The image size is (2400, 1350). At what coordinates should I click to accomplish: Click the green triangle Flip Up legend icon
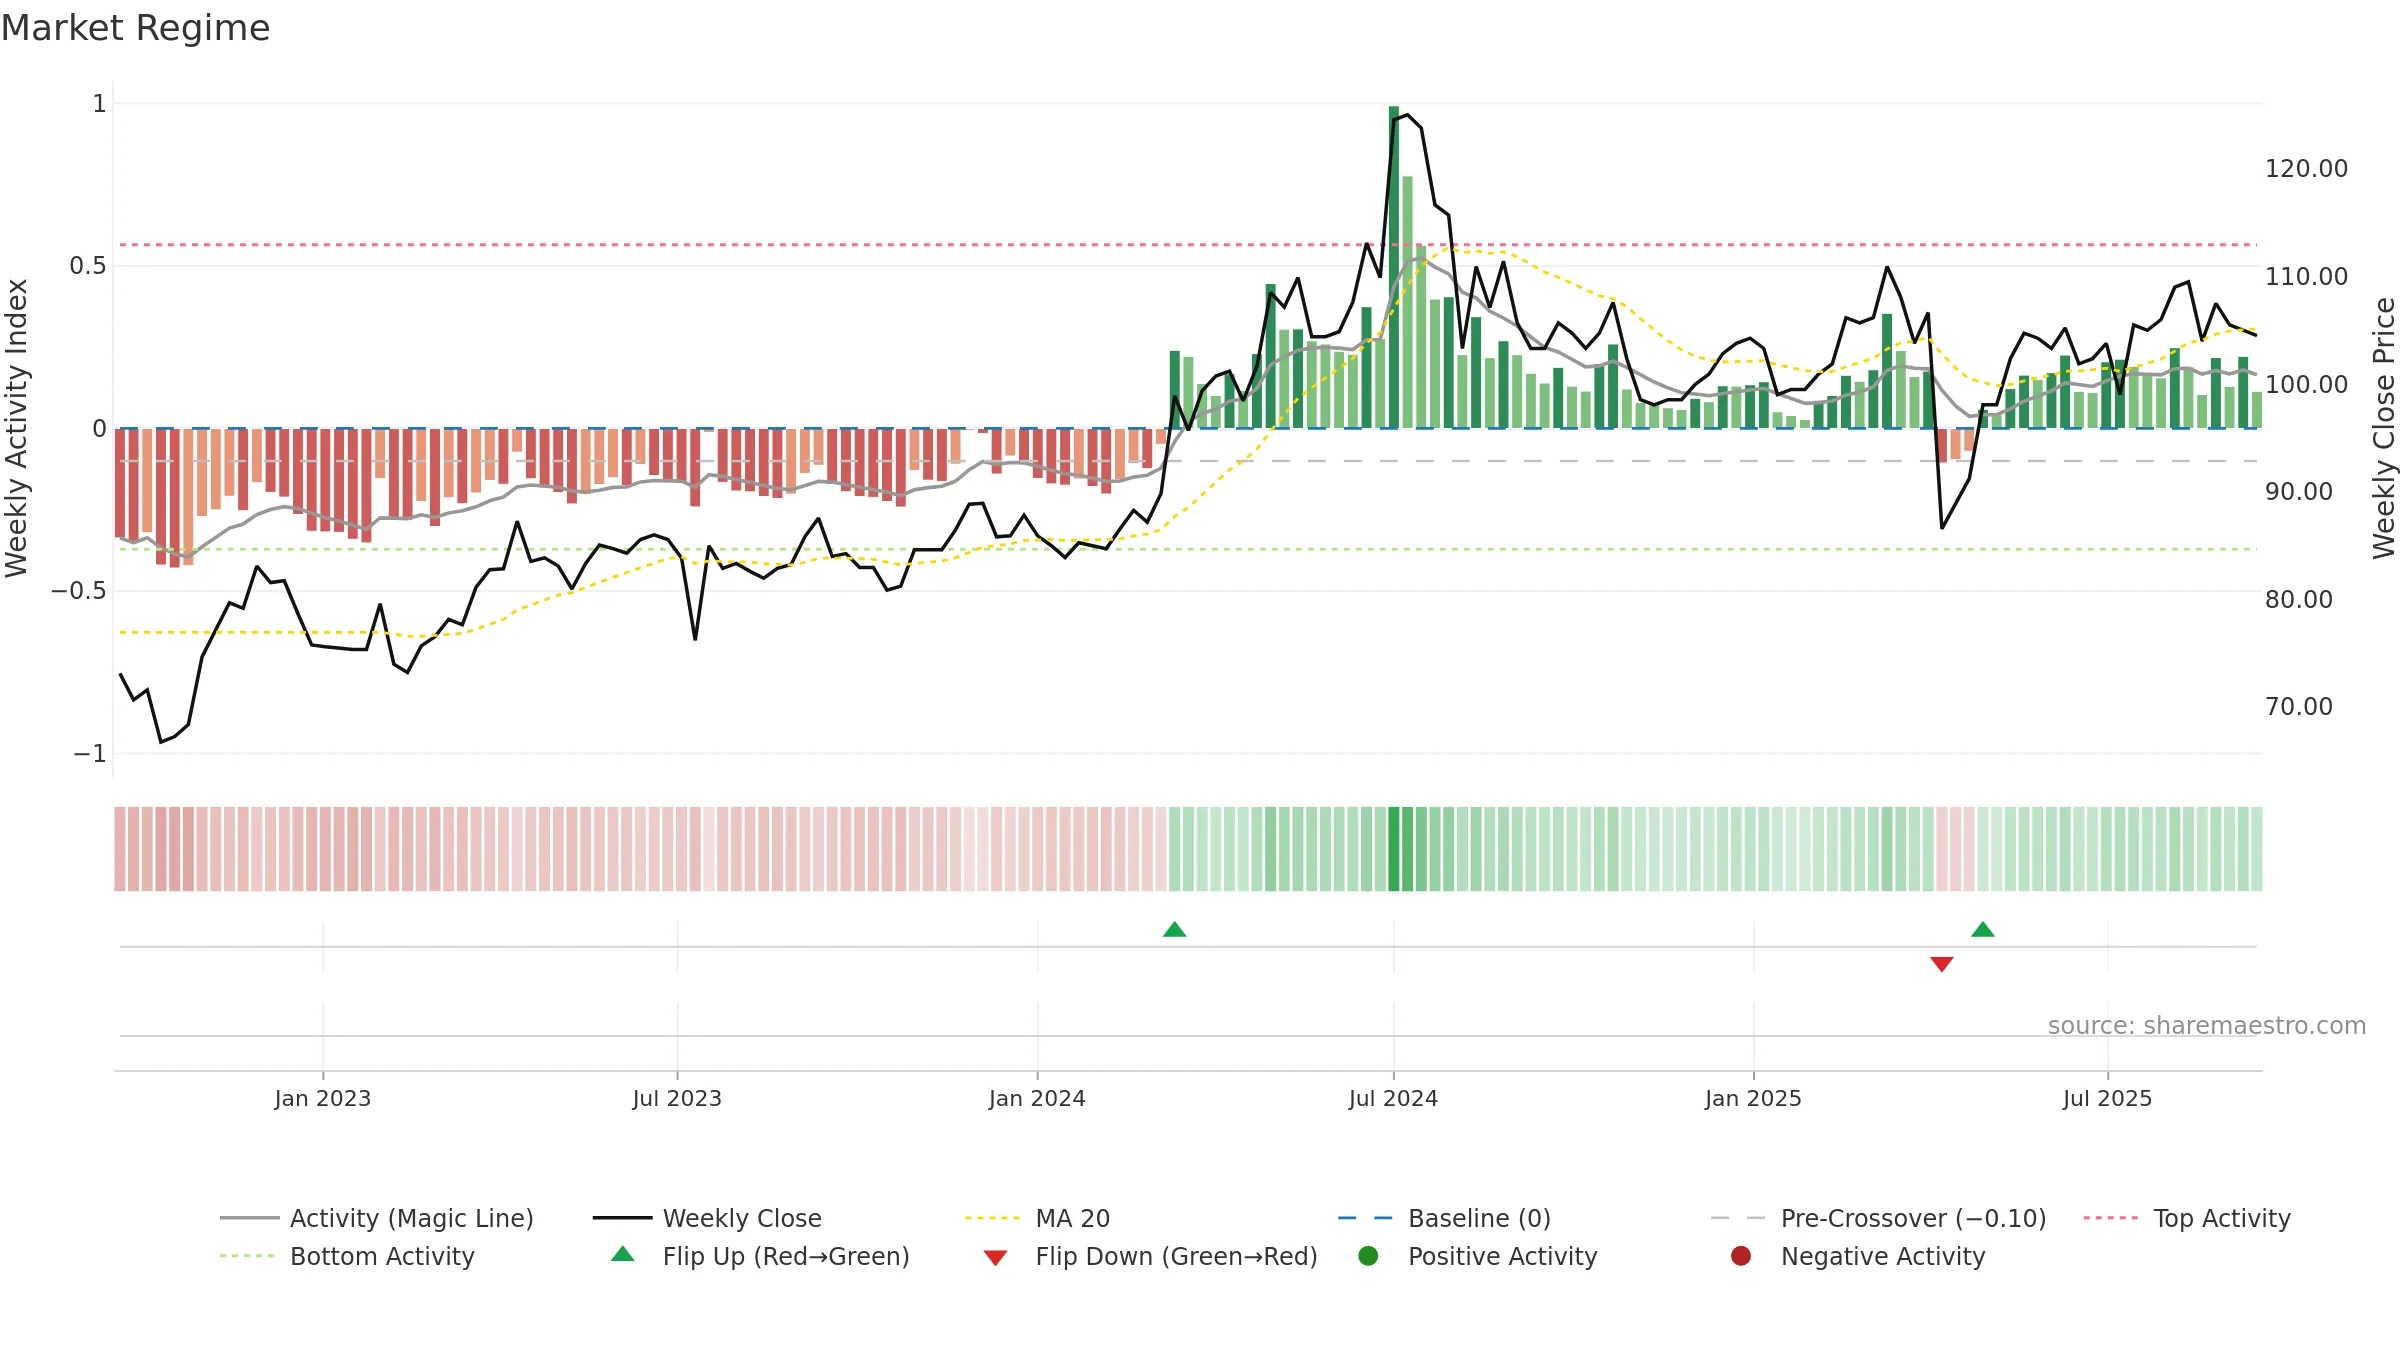coord(622,1254)
